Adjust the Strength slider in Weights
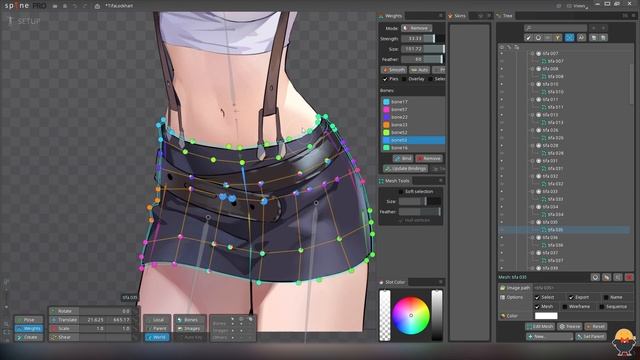 [422, 38]
